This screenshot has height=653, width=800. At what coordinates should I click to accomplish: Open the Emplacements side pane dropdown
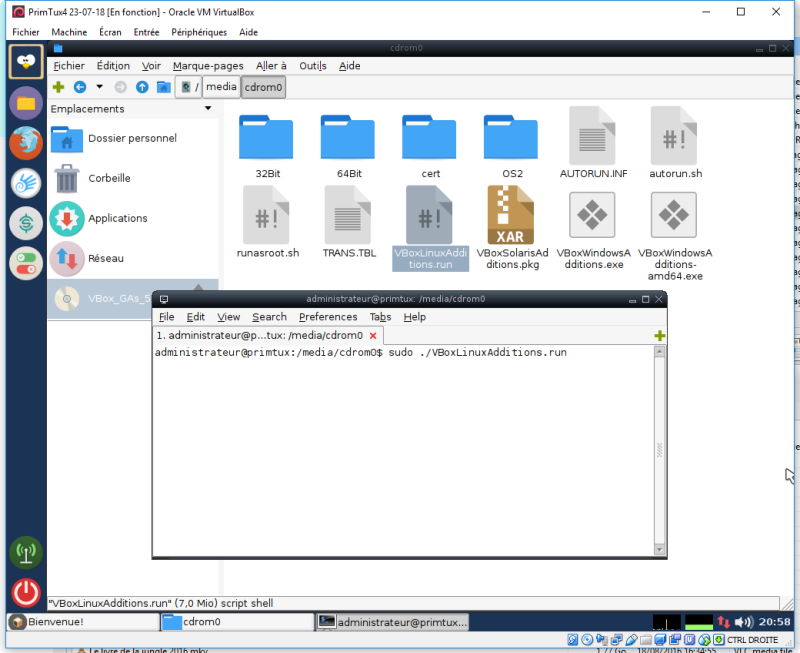(x=208, y=108)
